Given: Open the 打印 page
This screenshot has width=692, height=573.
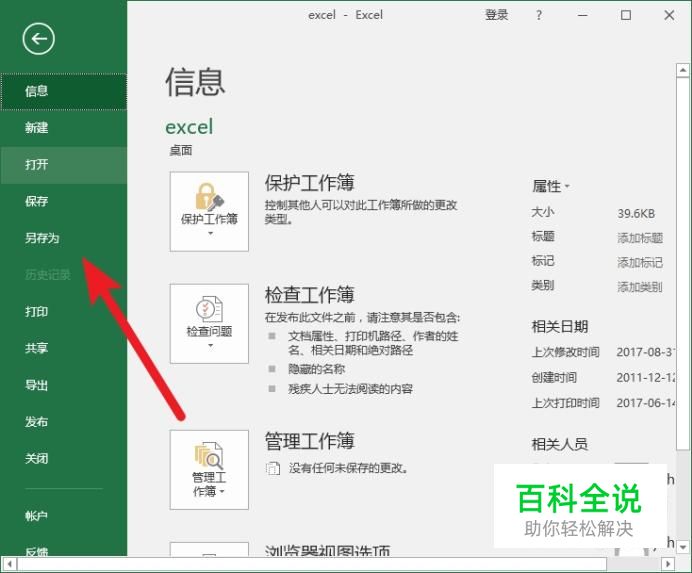Looking at the screenshot, I should coord(64,312).
